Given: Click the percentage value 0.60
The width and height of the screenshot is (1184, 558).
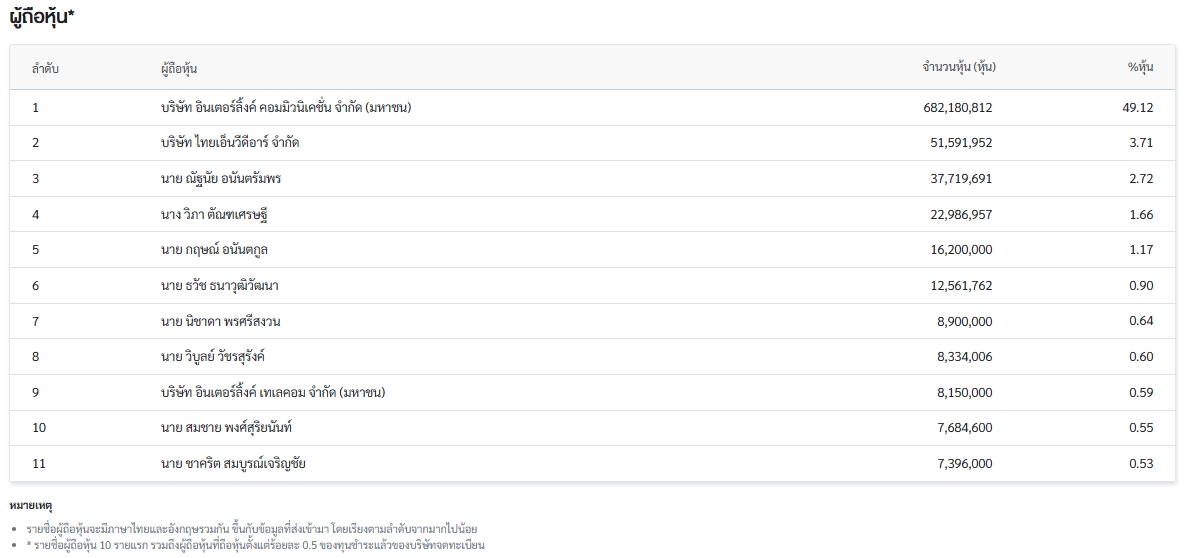Looking at the screenshot, I should (1140, 357).
